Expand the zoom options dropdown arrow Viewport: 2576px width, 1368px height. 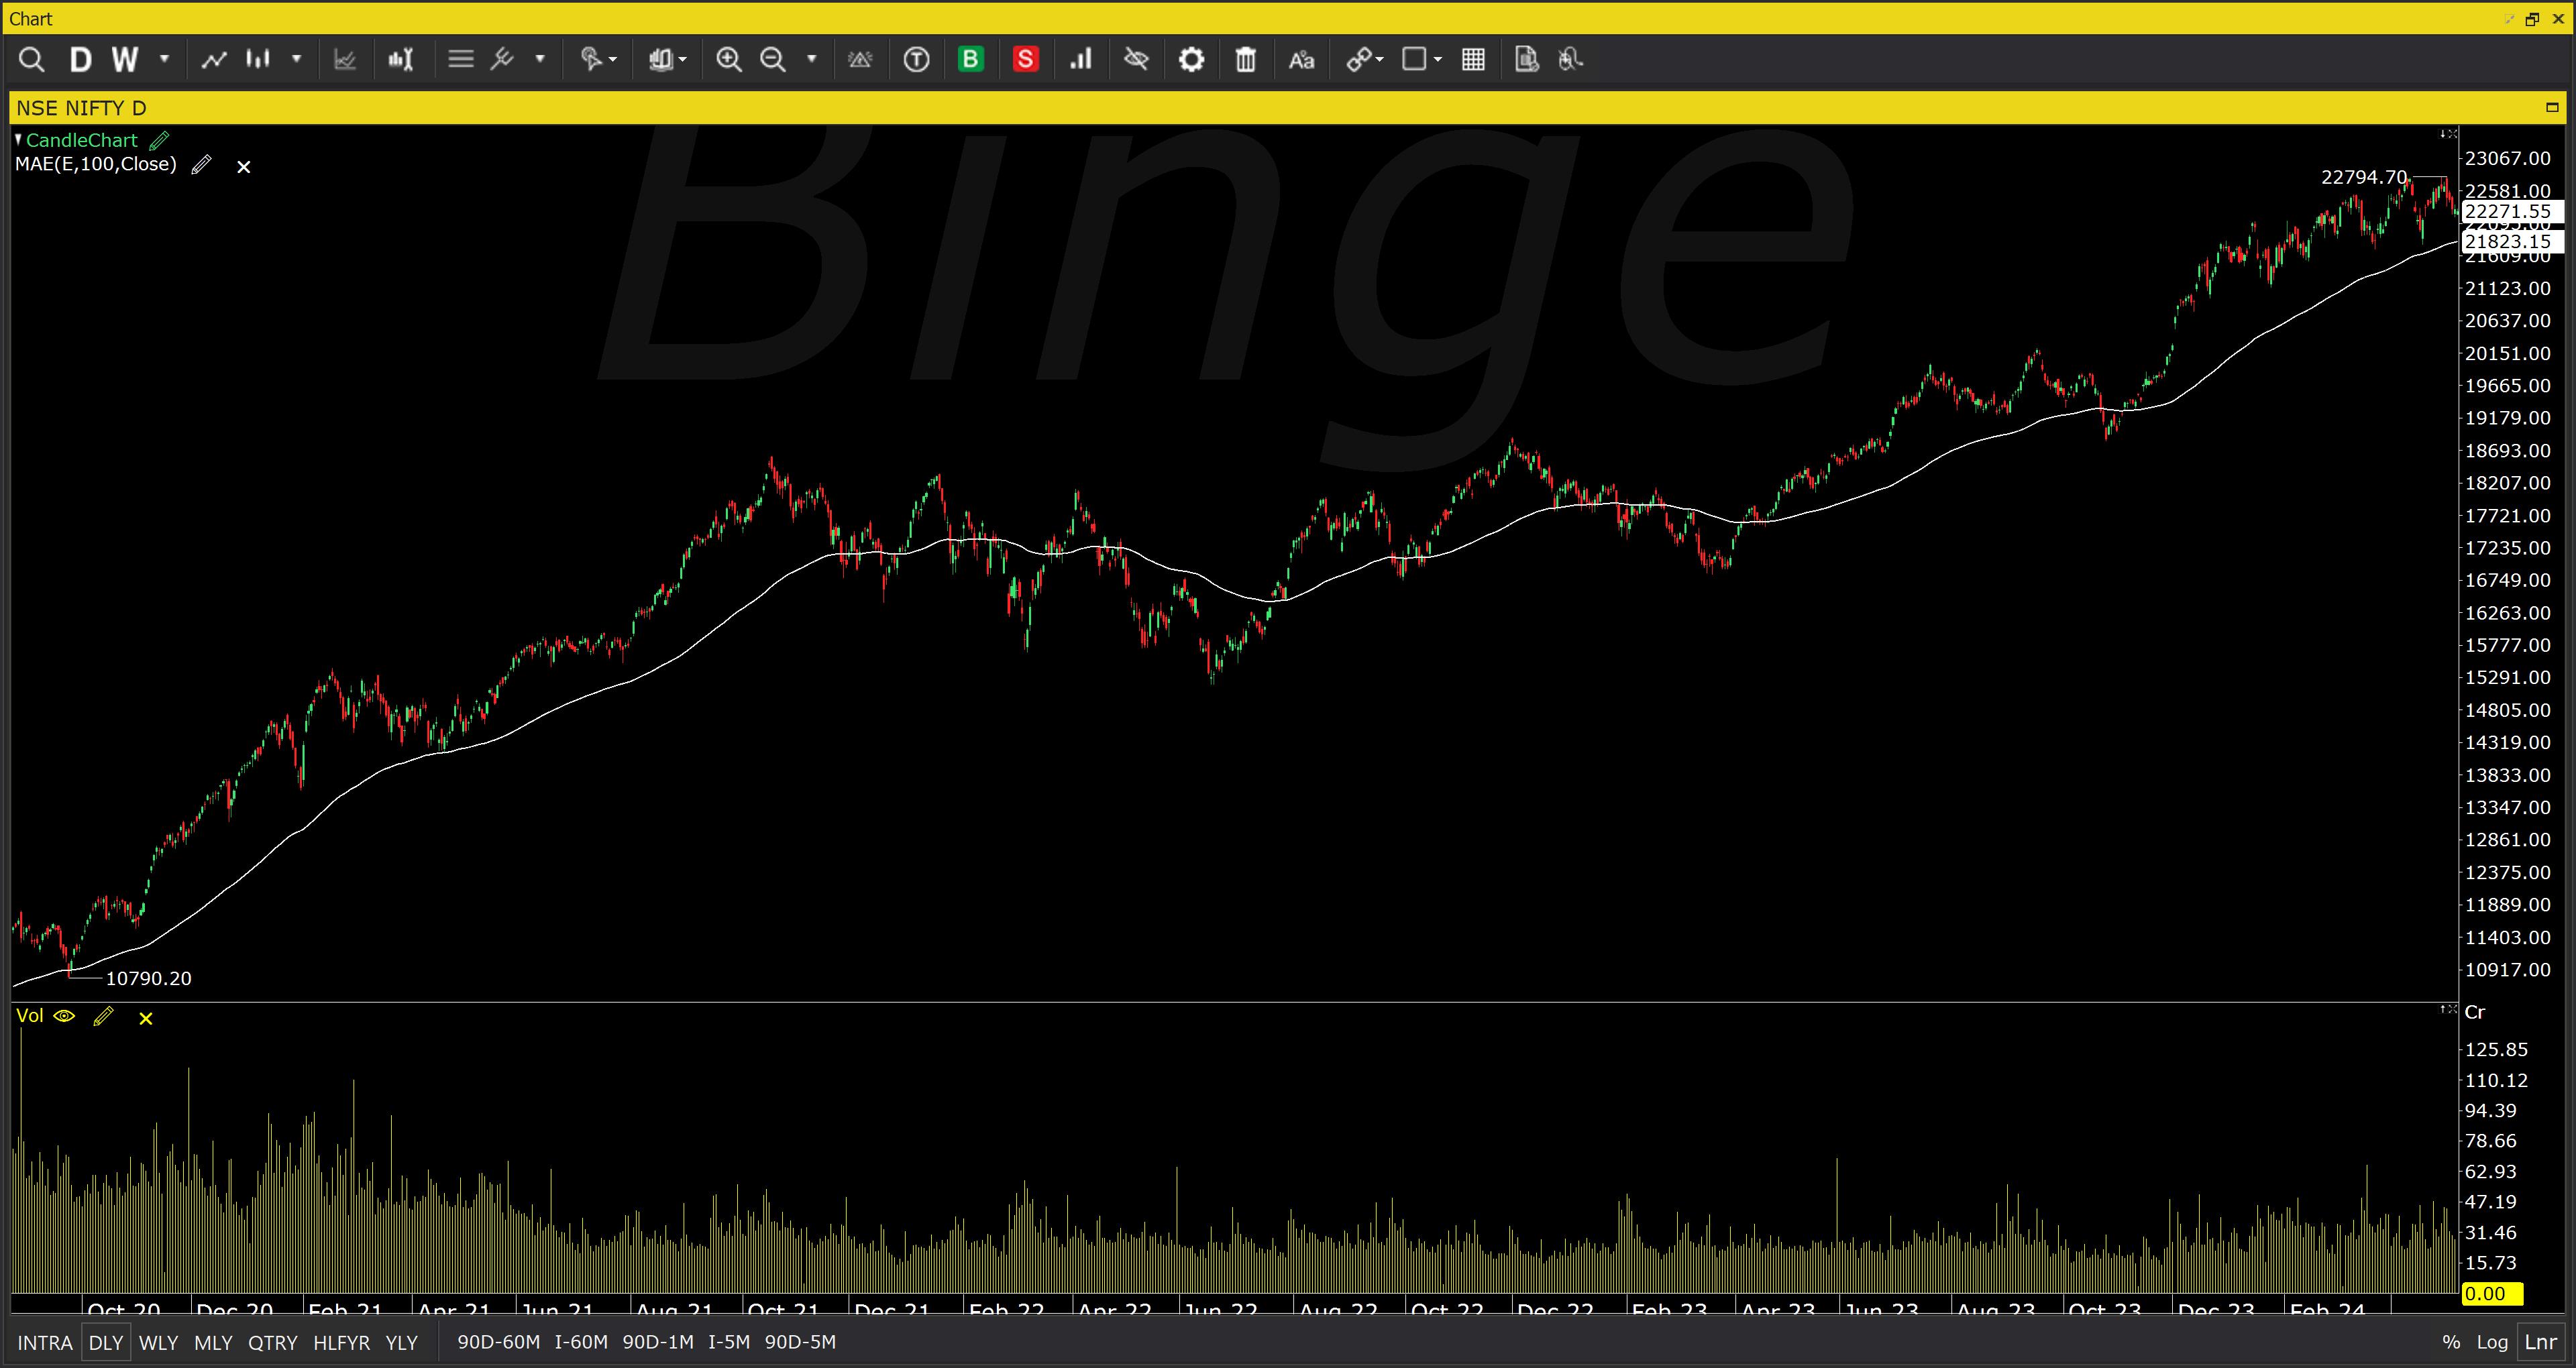tap(812, 60)
